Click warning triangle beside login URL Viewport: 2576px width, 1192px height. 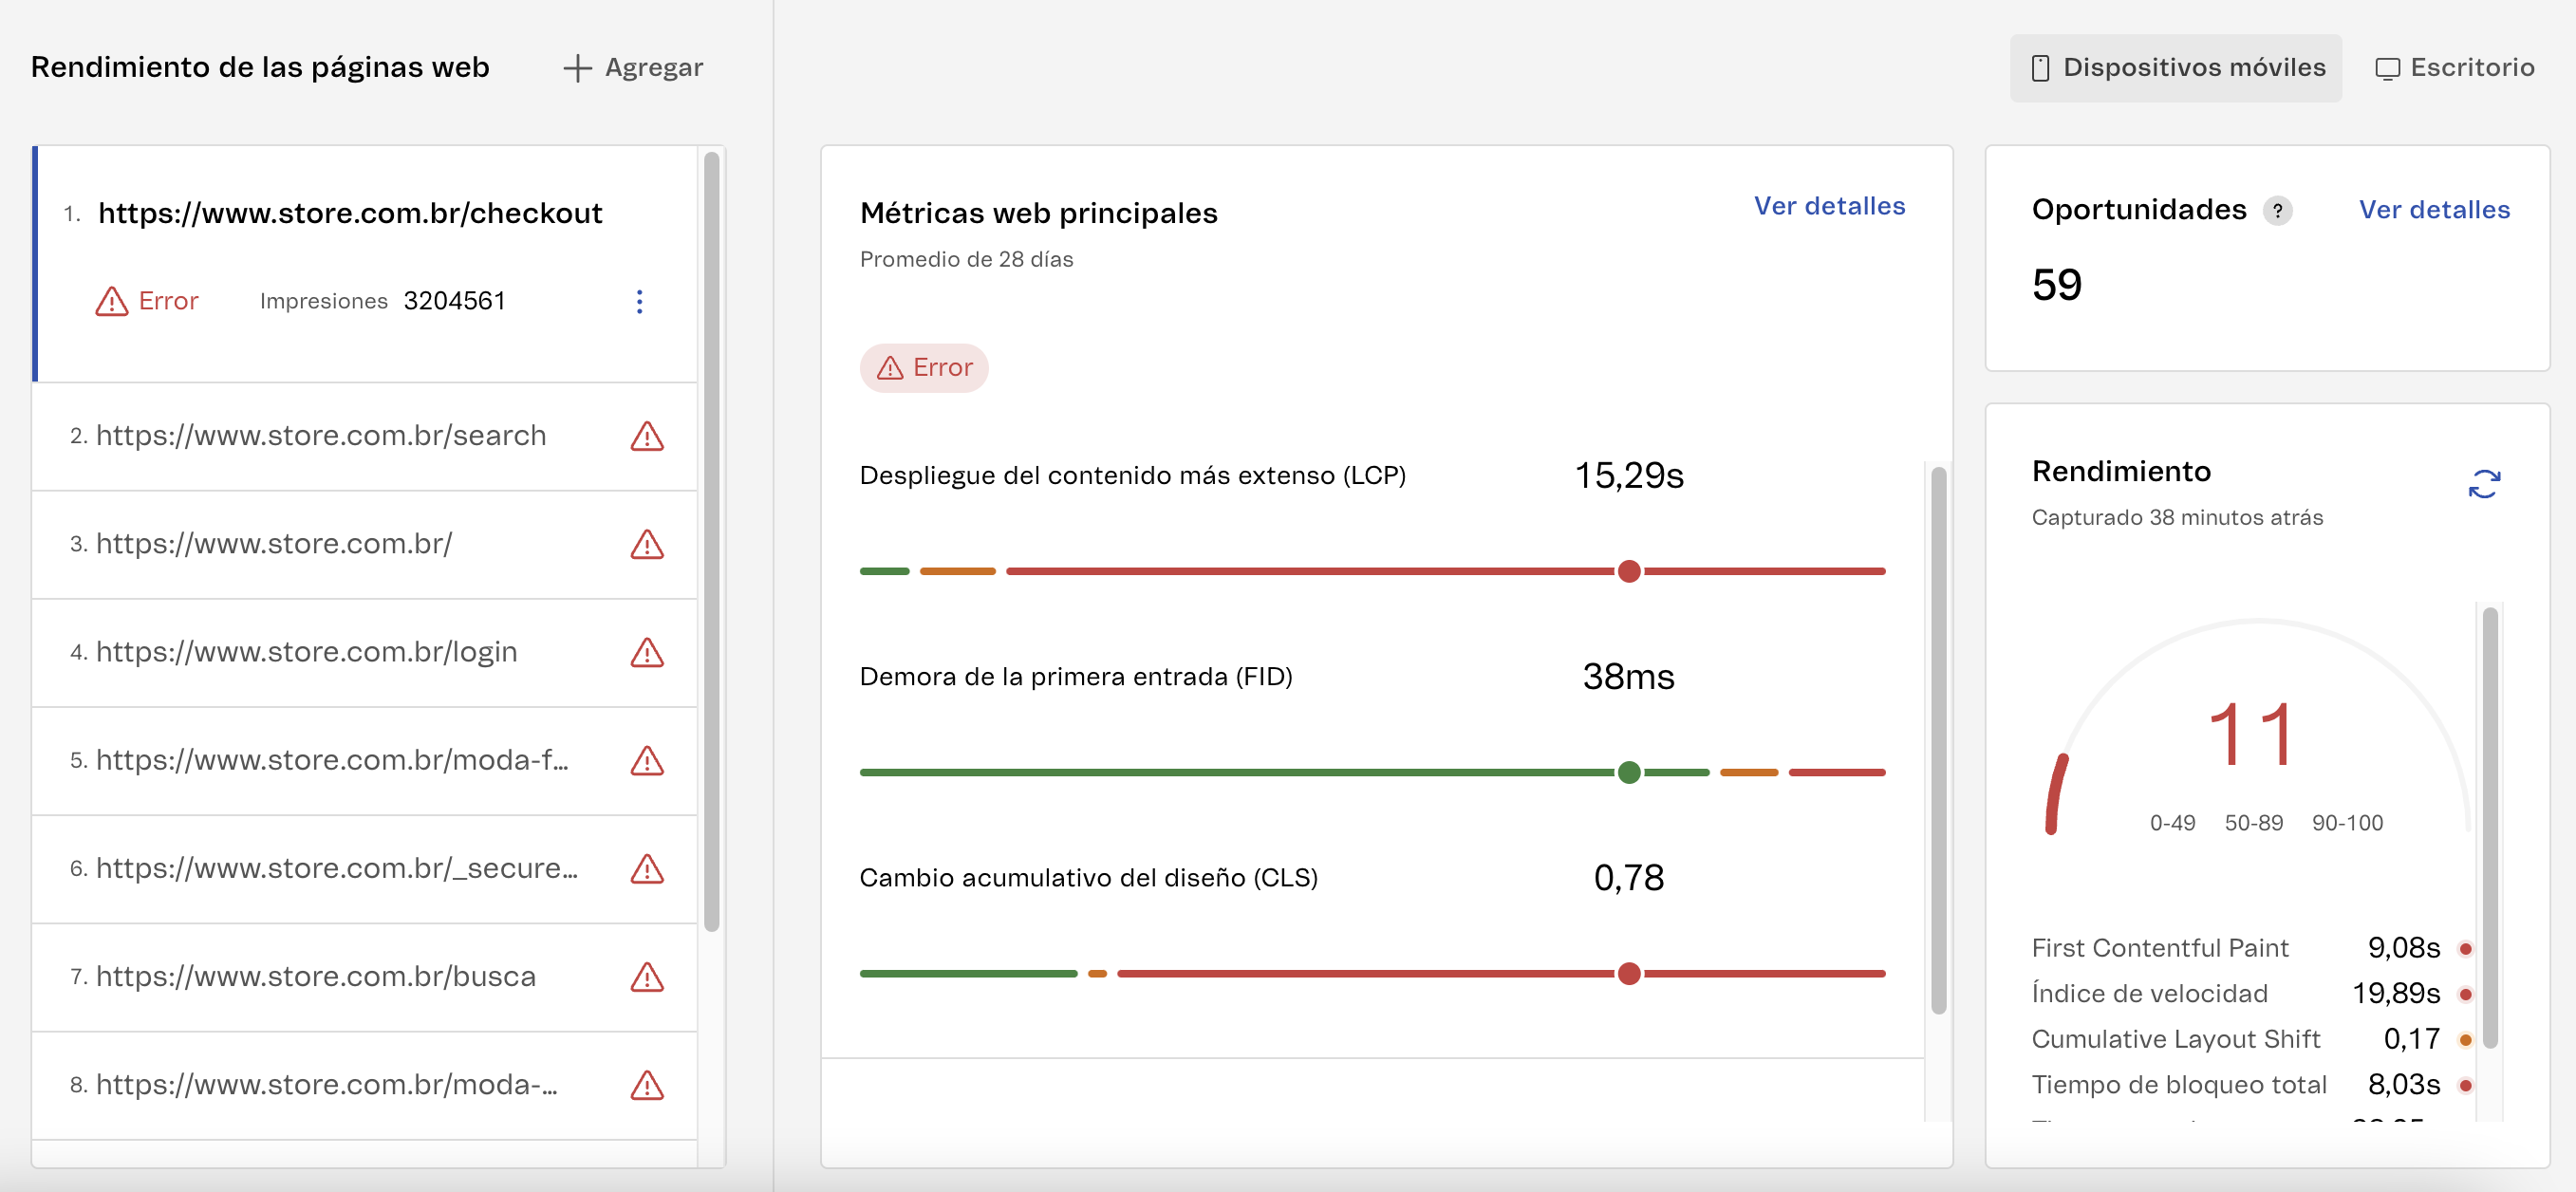click(x=647, y=652)
